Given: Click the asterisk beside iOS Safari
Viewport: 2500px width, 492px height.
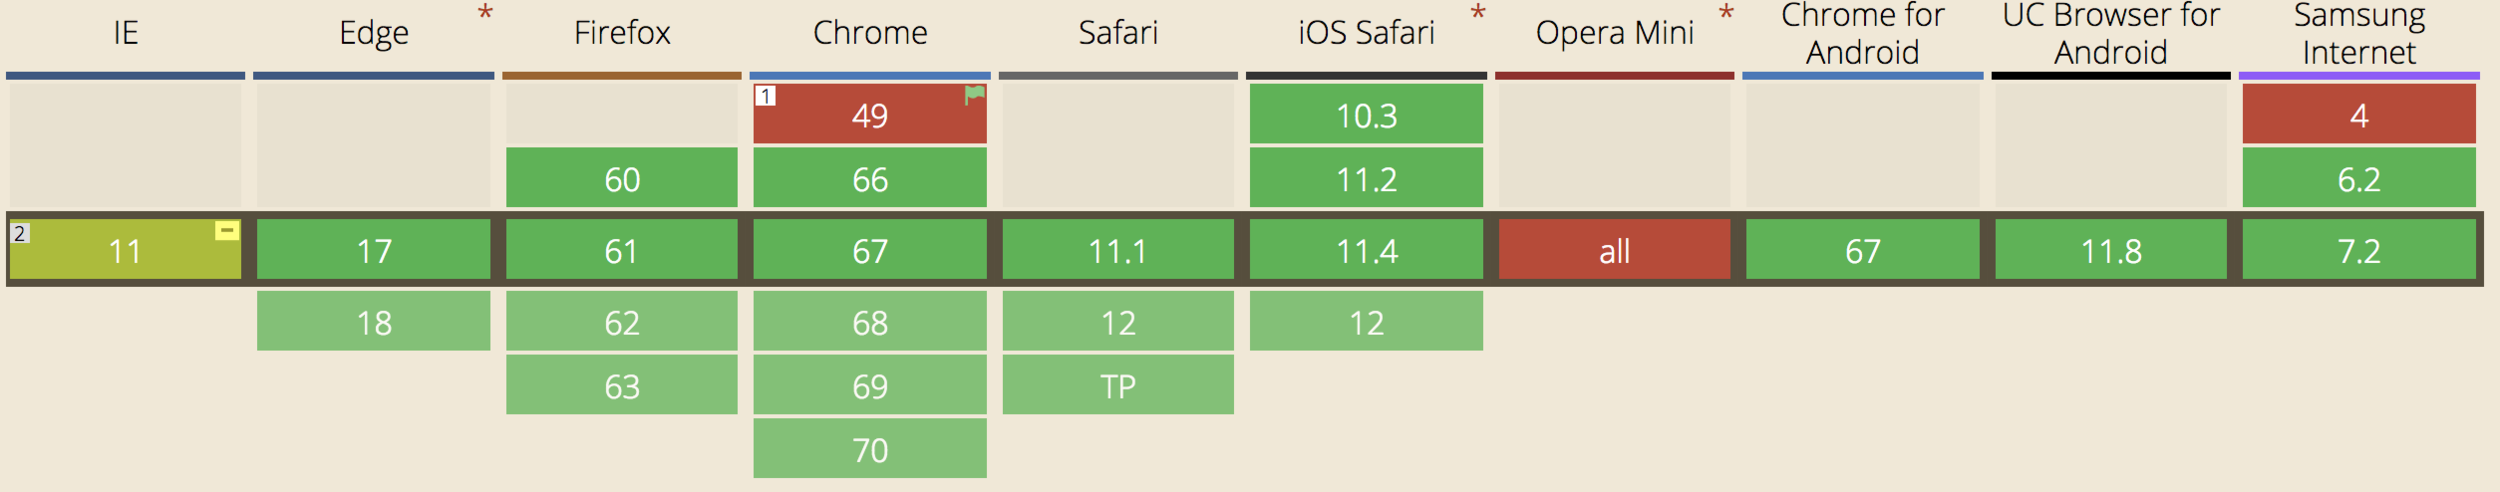Looking at the screenshot, I should click(x=1477, y=14).
